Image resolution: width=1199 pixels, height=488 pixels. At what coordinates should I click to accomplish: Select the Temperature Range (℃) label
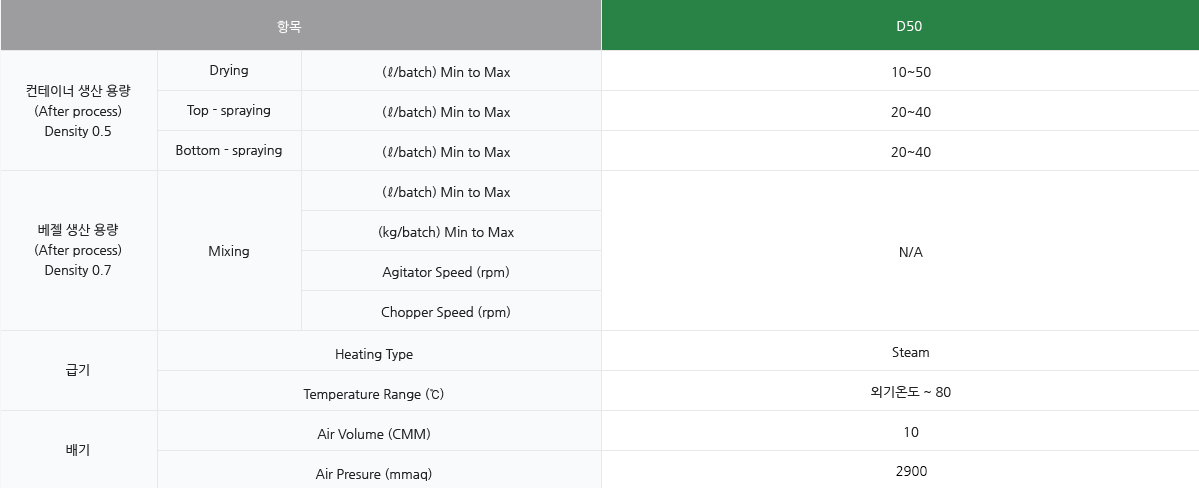point(374,394)
